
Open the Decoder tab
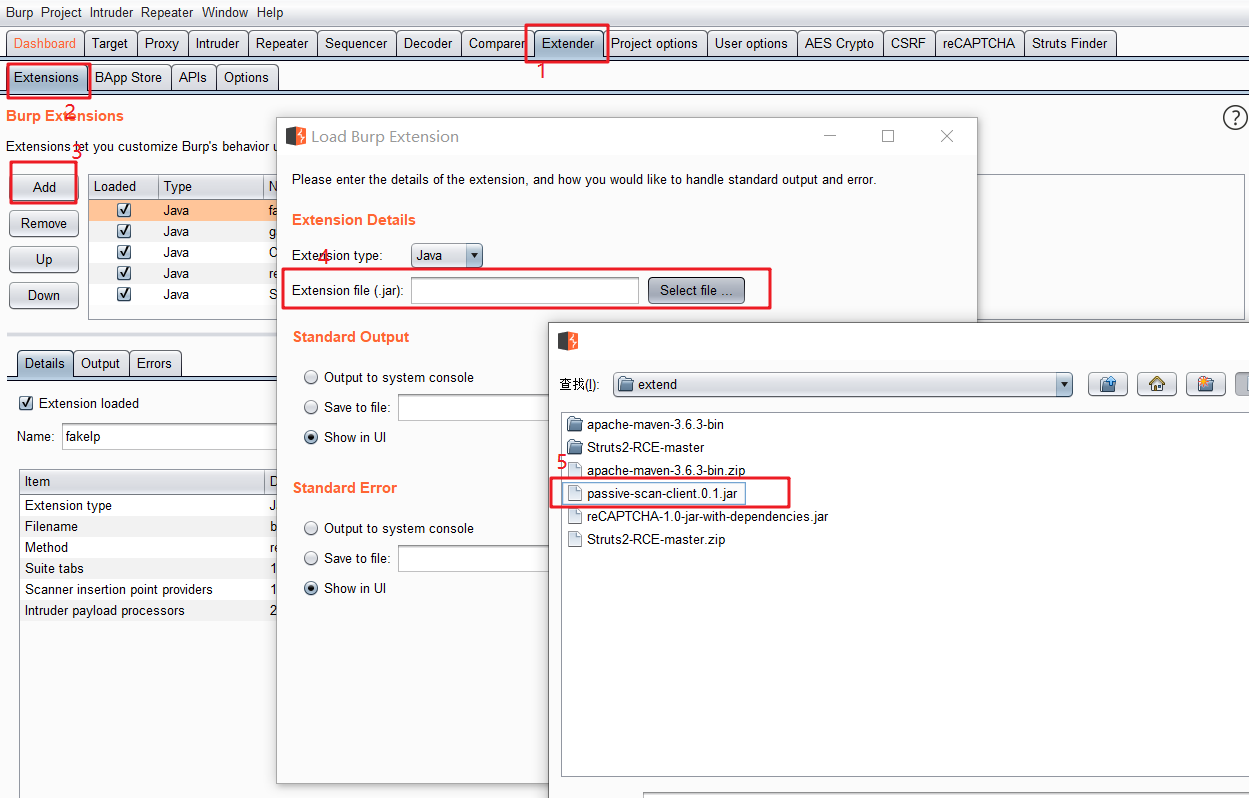[x=428, y=43]
